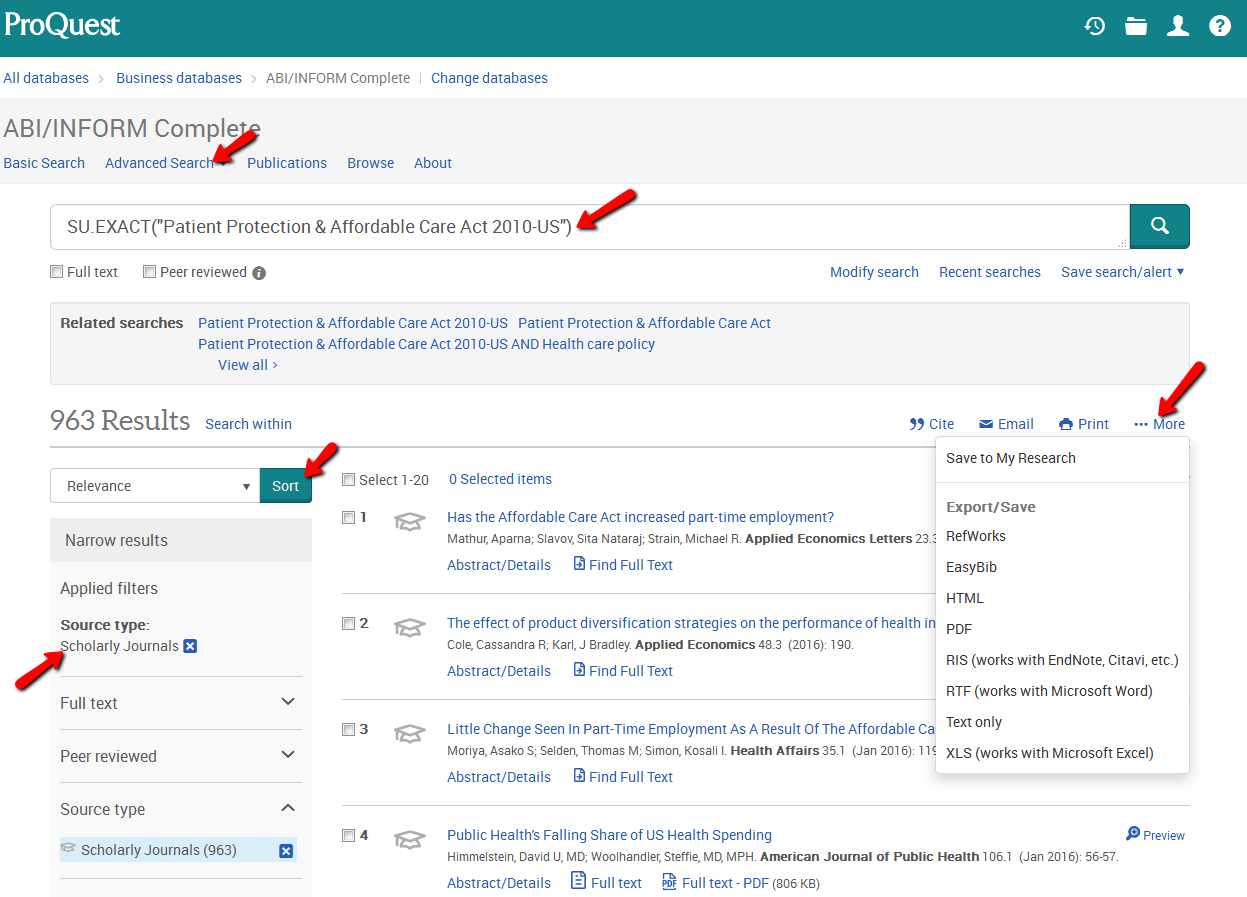Select checkbox for result 2
The height and width of the screenshot is (897, 1247).
pyautogui.click(x=348, y=624)
